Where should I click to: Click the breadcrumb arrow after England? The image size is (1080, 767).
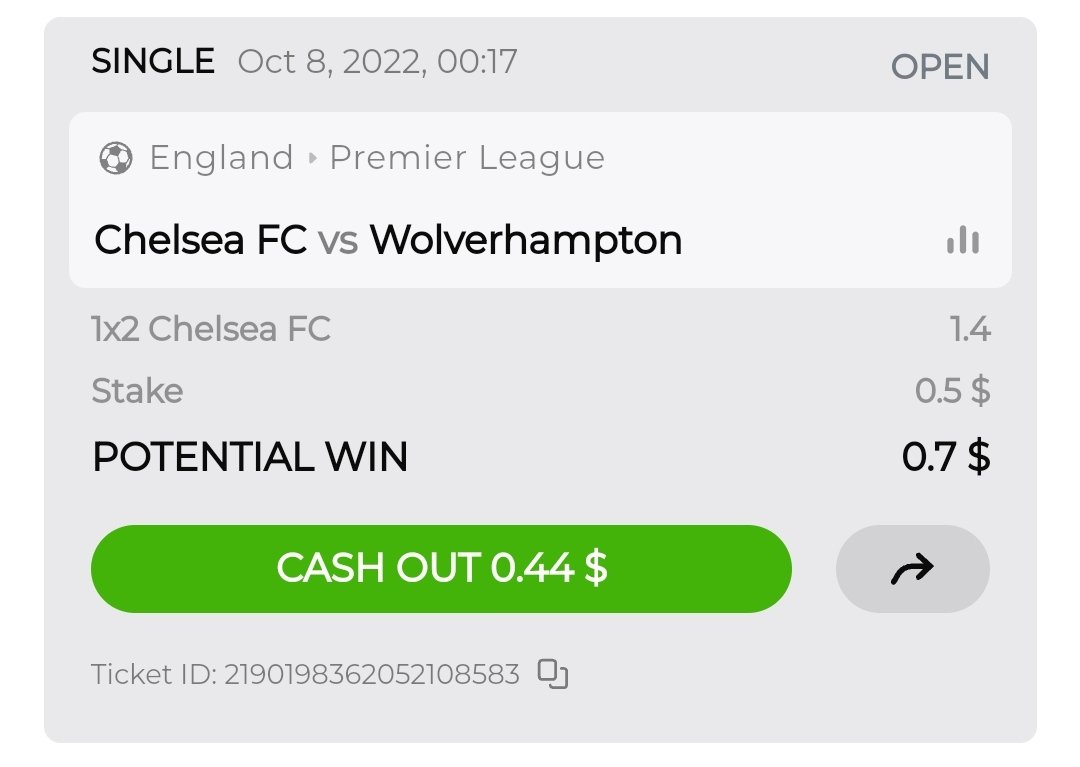coord(312,158)
